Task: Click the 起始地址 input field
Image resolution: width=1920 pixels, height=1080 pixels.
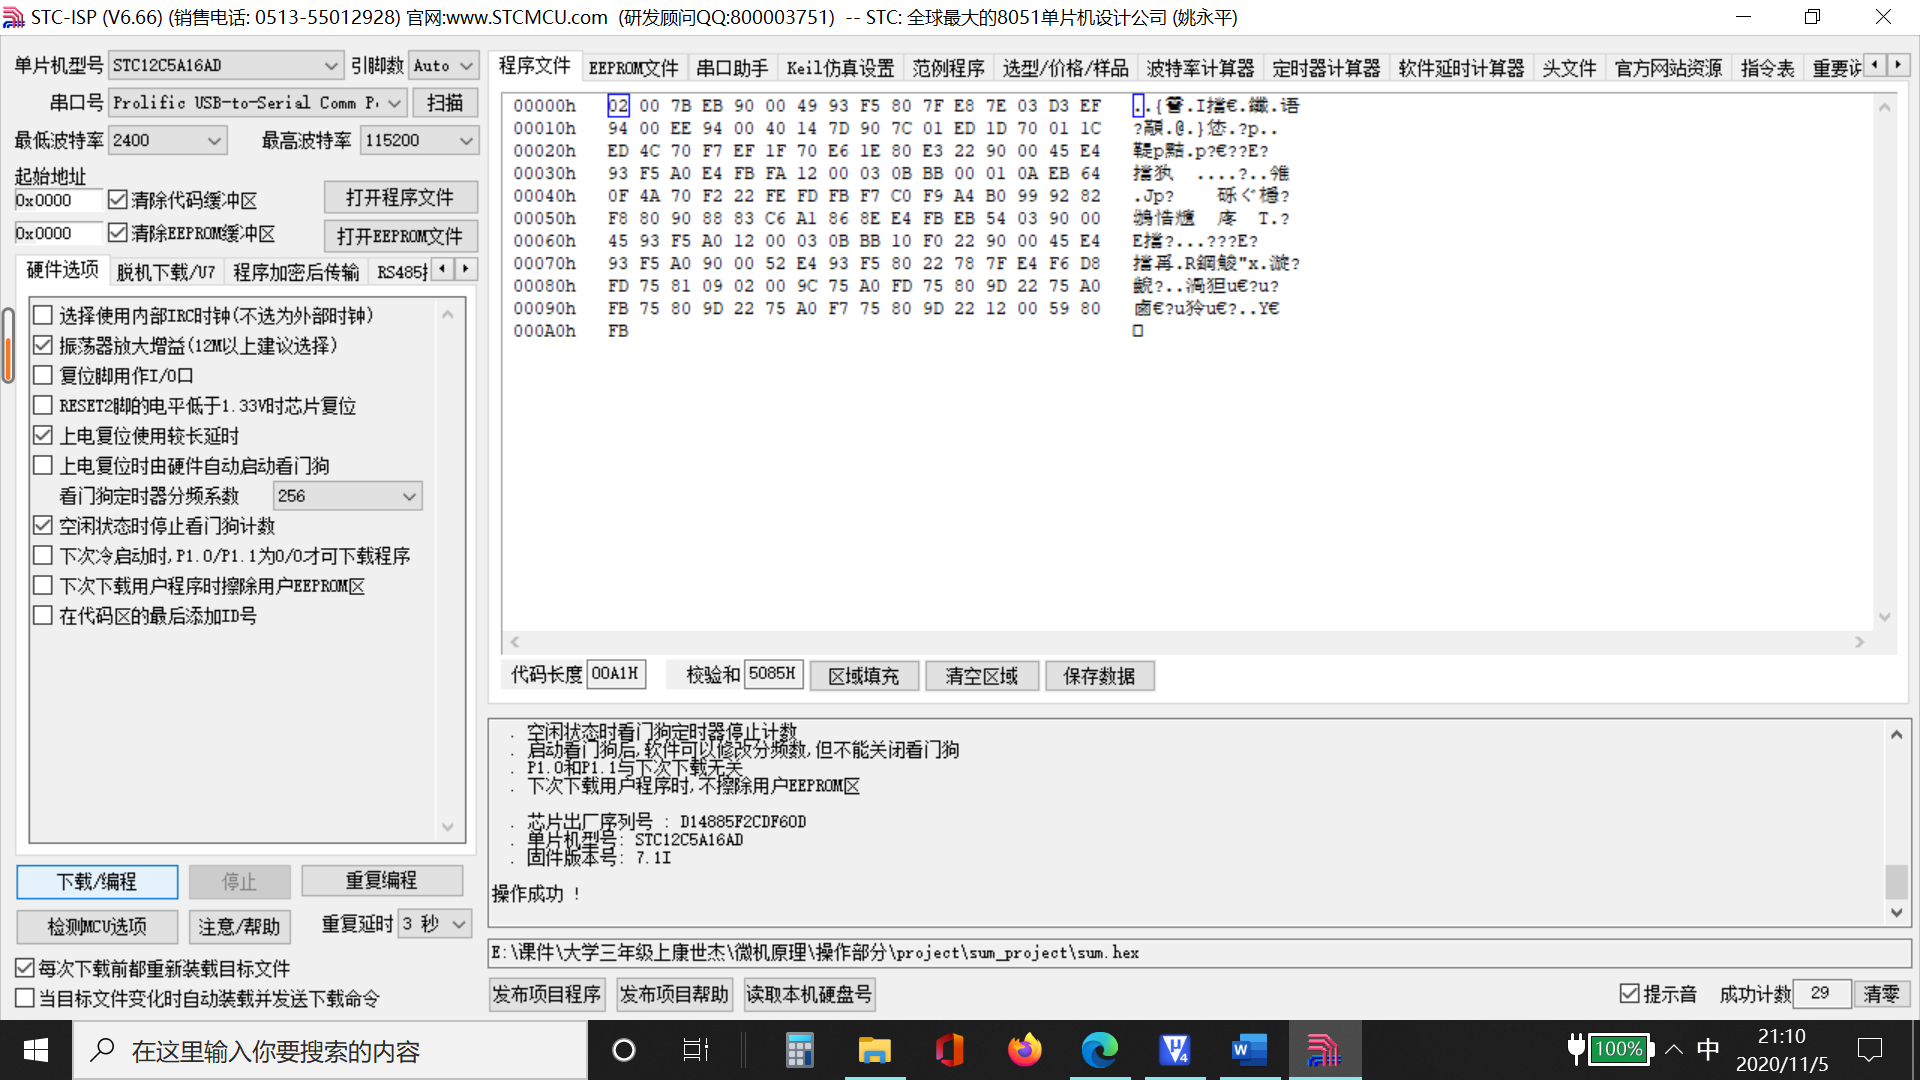Action: [58, 199]
